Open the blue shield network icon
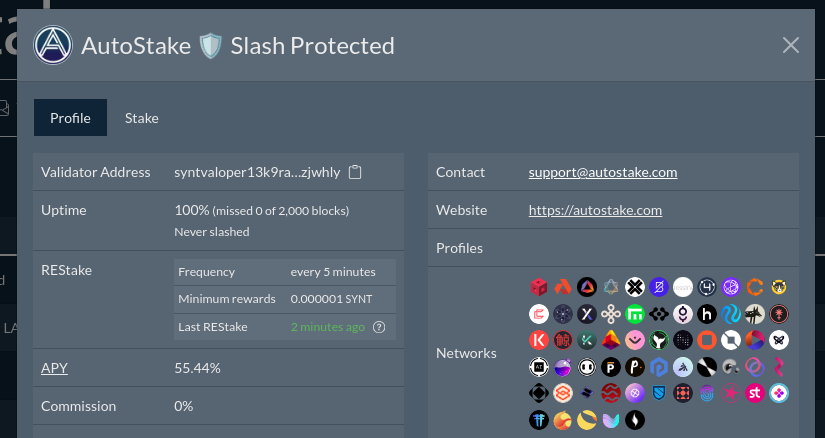This screenshot has width=825, height=438. pos(659,393)
